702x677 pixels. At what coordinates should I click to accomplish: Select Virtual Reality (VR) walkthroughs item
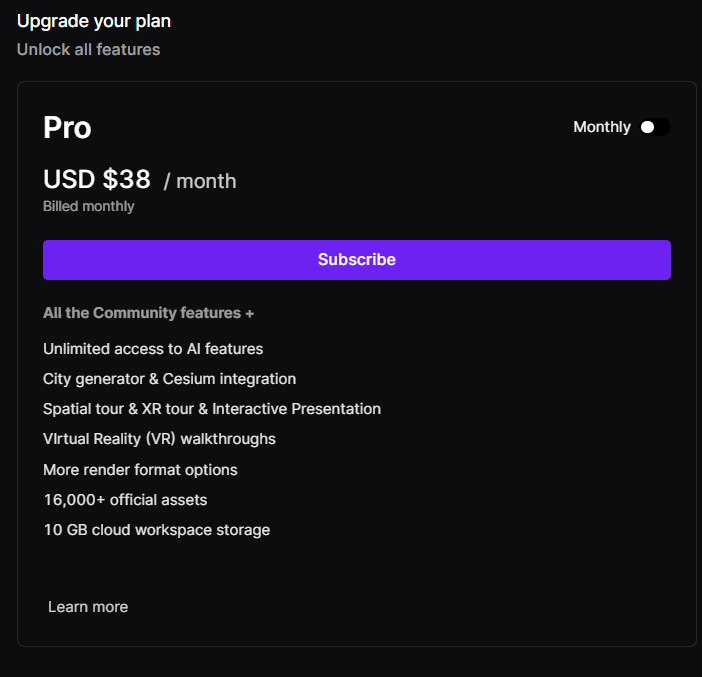[159, 439]
